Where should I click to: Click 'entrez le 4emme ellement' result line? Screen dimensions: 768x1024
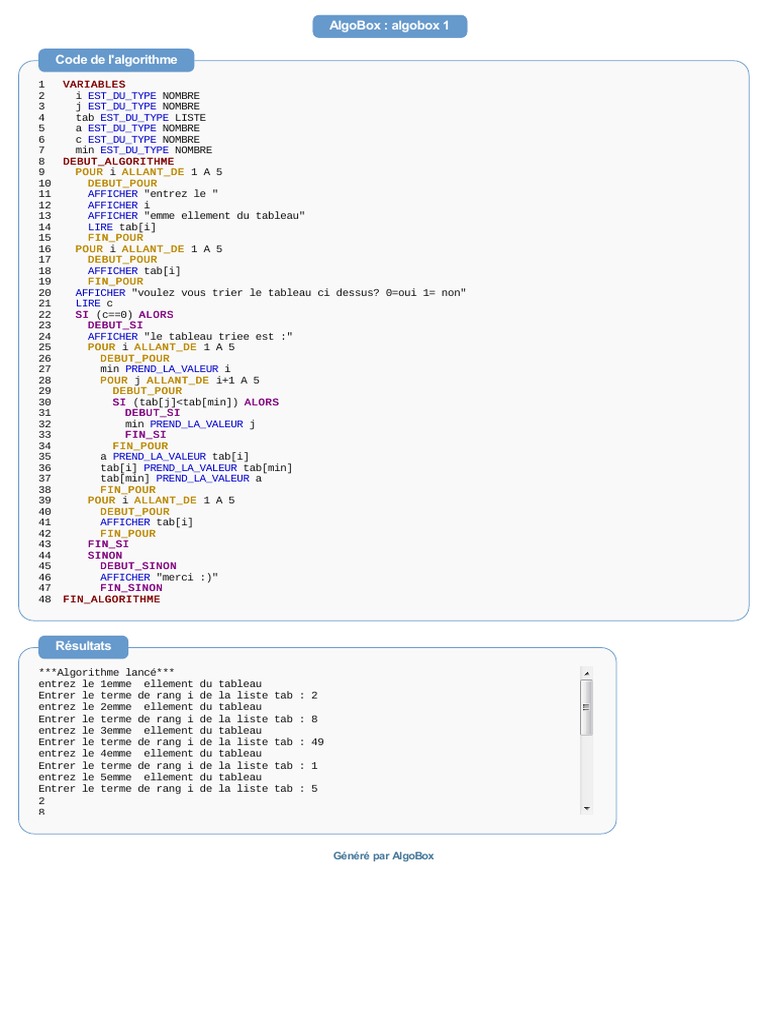click(150, 754)
